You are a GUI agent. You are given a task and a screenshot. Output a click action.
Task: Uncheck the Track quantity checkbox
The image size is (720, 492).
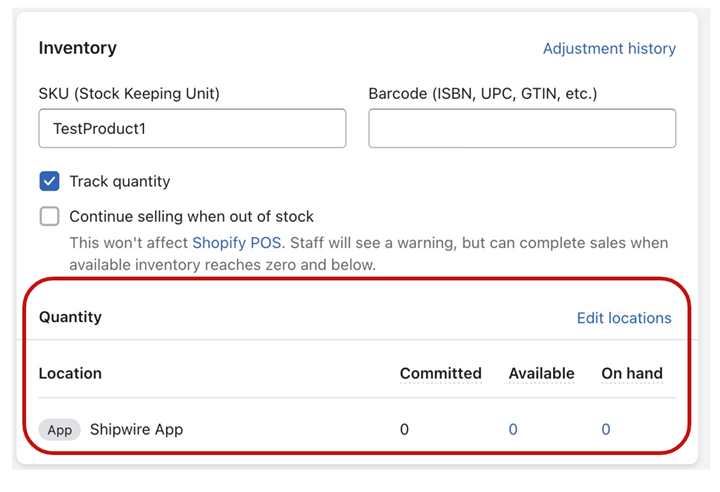50,182
